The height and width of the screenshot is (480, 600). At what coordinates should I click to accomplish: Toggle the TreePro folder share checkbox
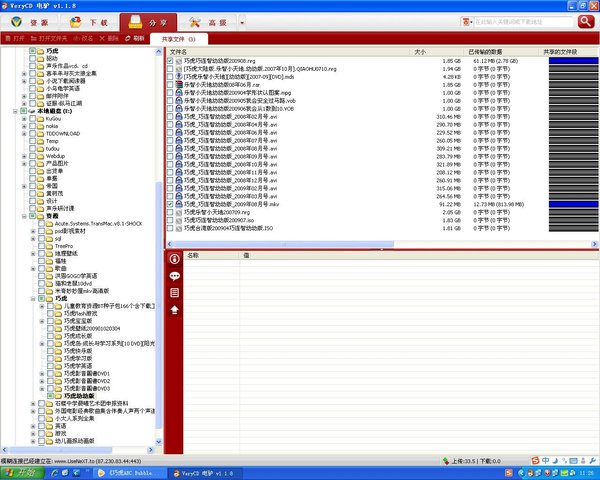[x=41, y=246]
